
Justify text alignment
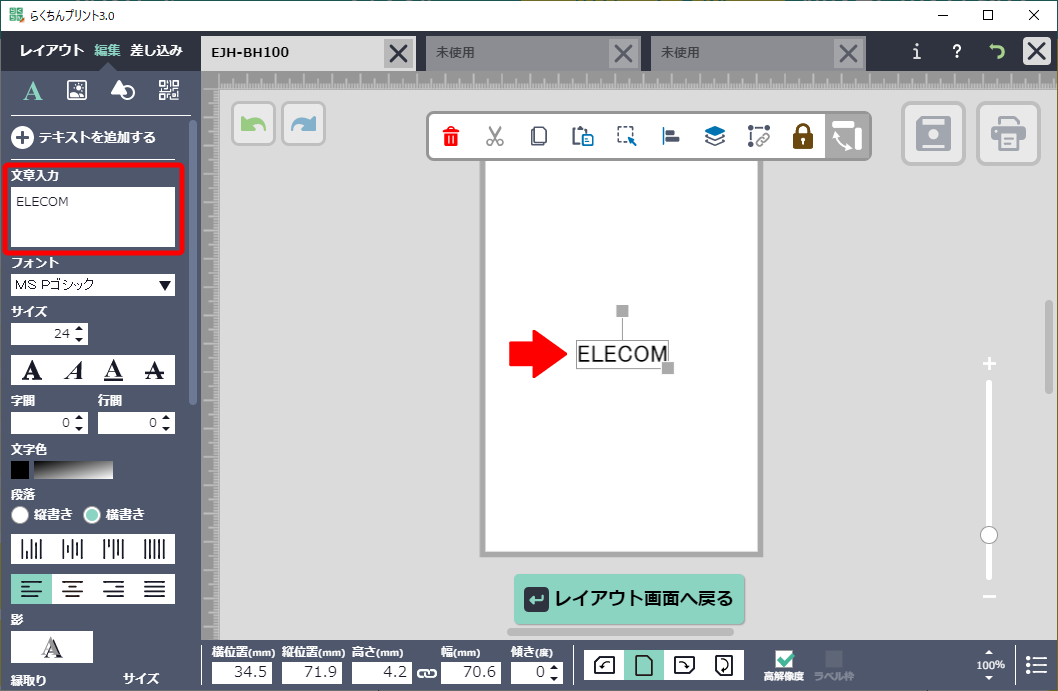(155, 589)
